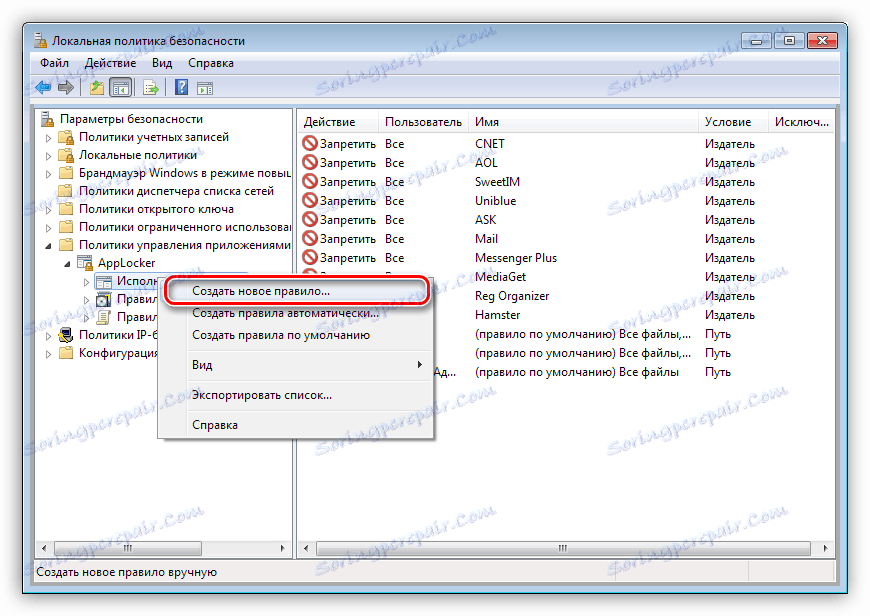Open the Файл menu
Screen dimensions: 870x616
click(55, 62)
